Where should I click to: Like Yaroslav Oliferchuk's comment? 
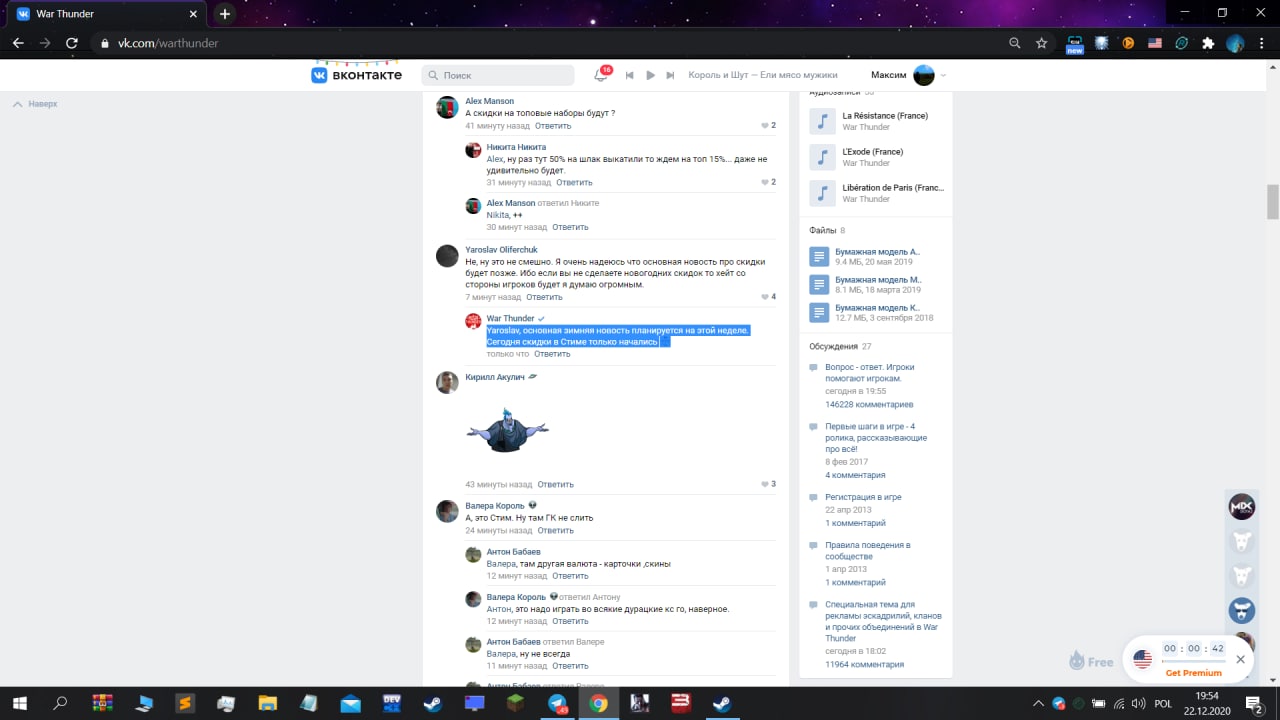[x=768, y=297]
